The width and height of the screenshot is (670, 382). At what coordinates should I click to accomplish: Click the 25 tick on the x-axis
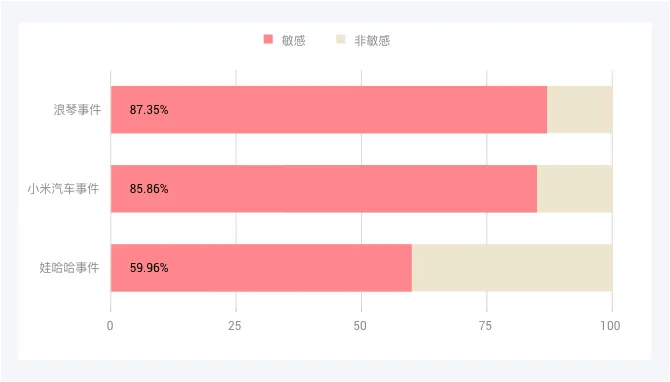[x=235, y=326]
